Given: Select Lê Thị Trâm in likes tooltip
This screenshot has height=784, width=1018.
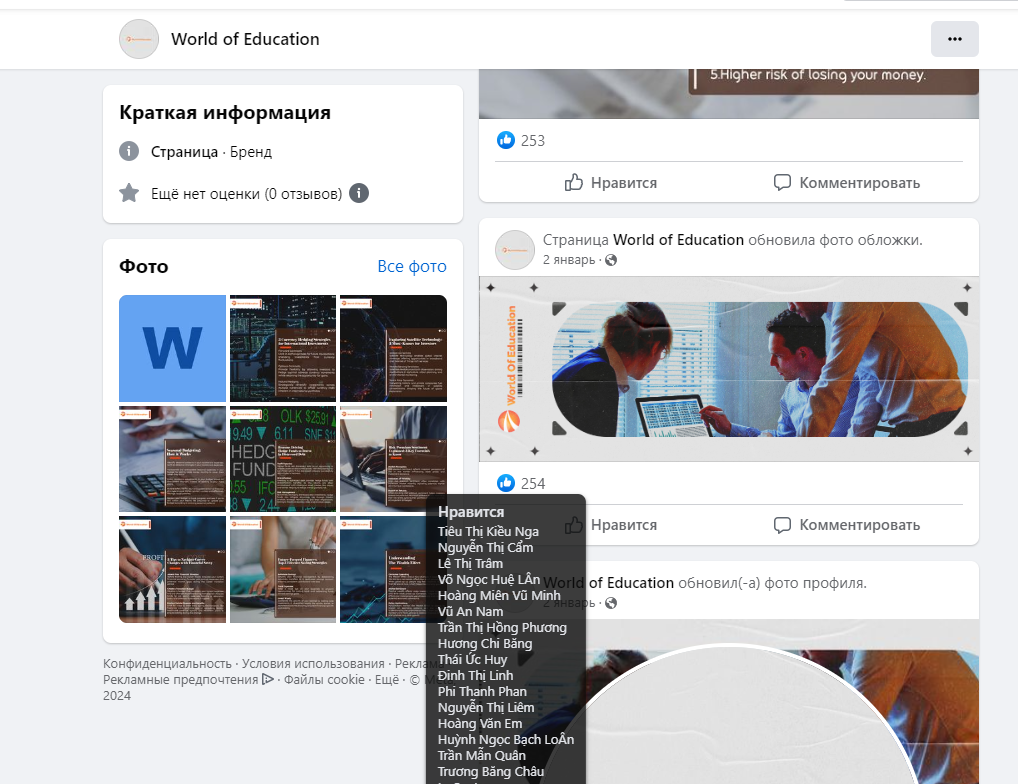Looking at the screenshot, I should (470, 563).
